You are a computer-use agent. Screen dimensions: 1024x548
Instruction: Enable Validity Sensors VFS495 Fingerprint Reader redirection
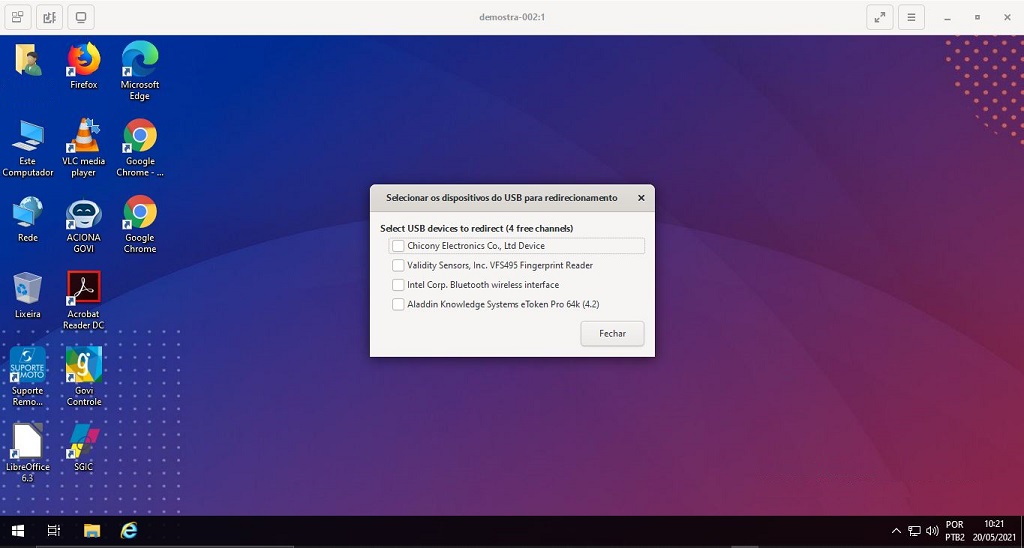(398, 266)
